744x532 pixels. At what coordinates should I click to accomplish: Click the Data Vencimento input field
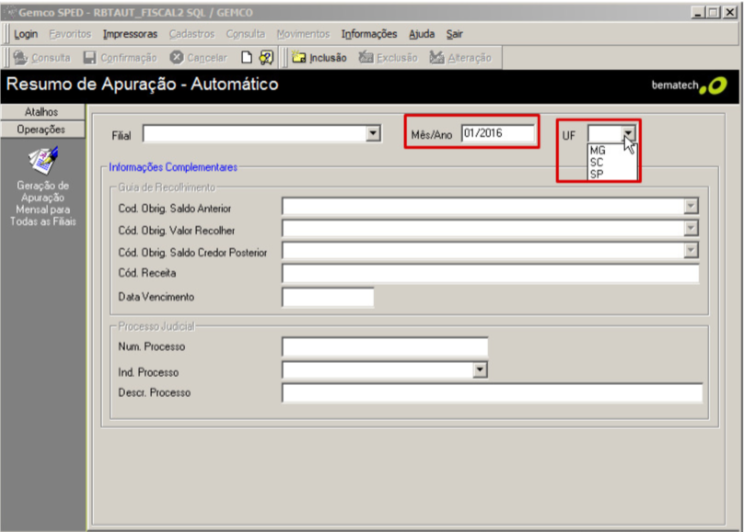pos(328,297)
